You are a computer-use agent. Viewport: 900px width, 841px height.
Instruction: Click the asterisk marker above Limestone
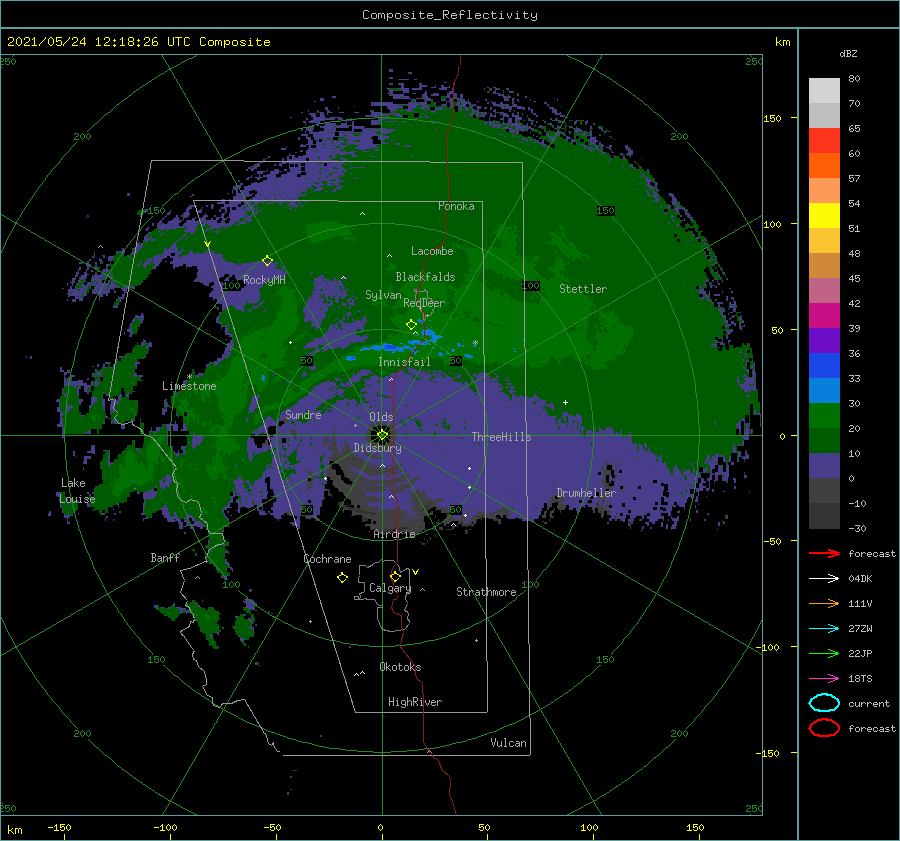189,377
